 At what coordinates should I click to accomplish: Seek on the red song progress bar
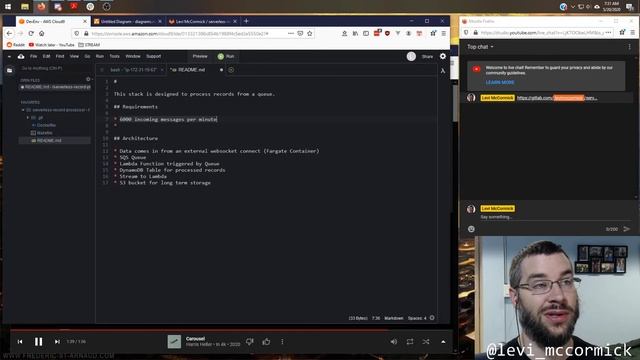231,330
